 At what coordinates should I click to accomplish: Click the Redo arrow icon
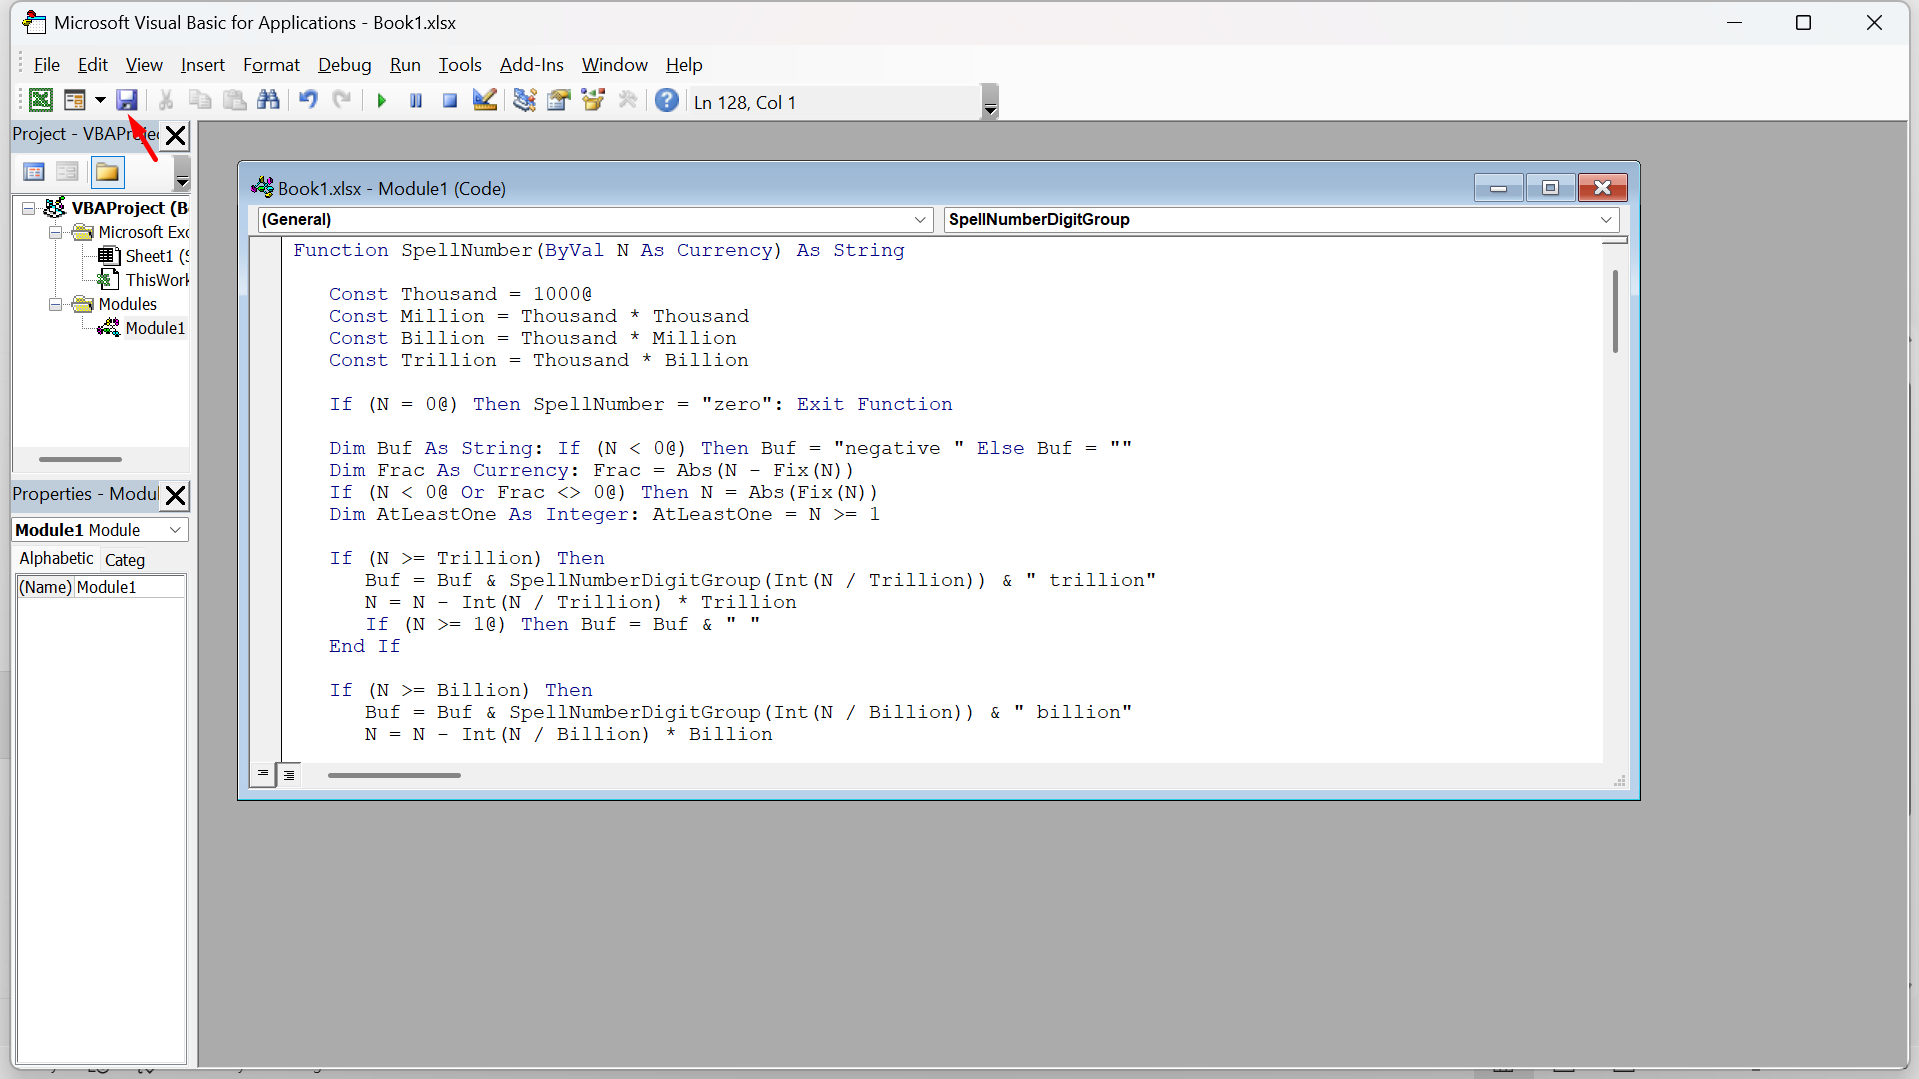click(x=342, y=100)
